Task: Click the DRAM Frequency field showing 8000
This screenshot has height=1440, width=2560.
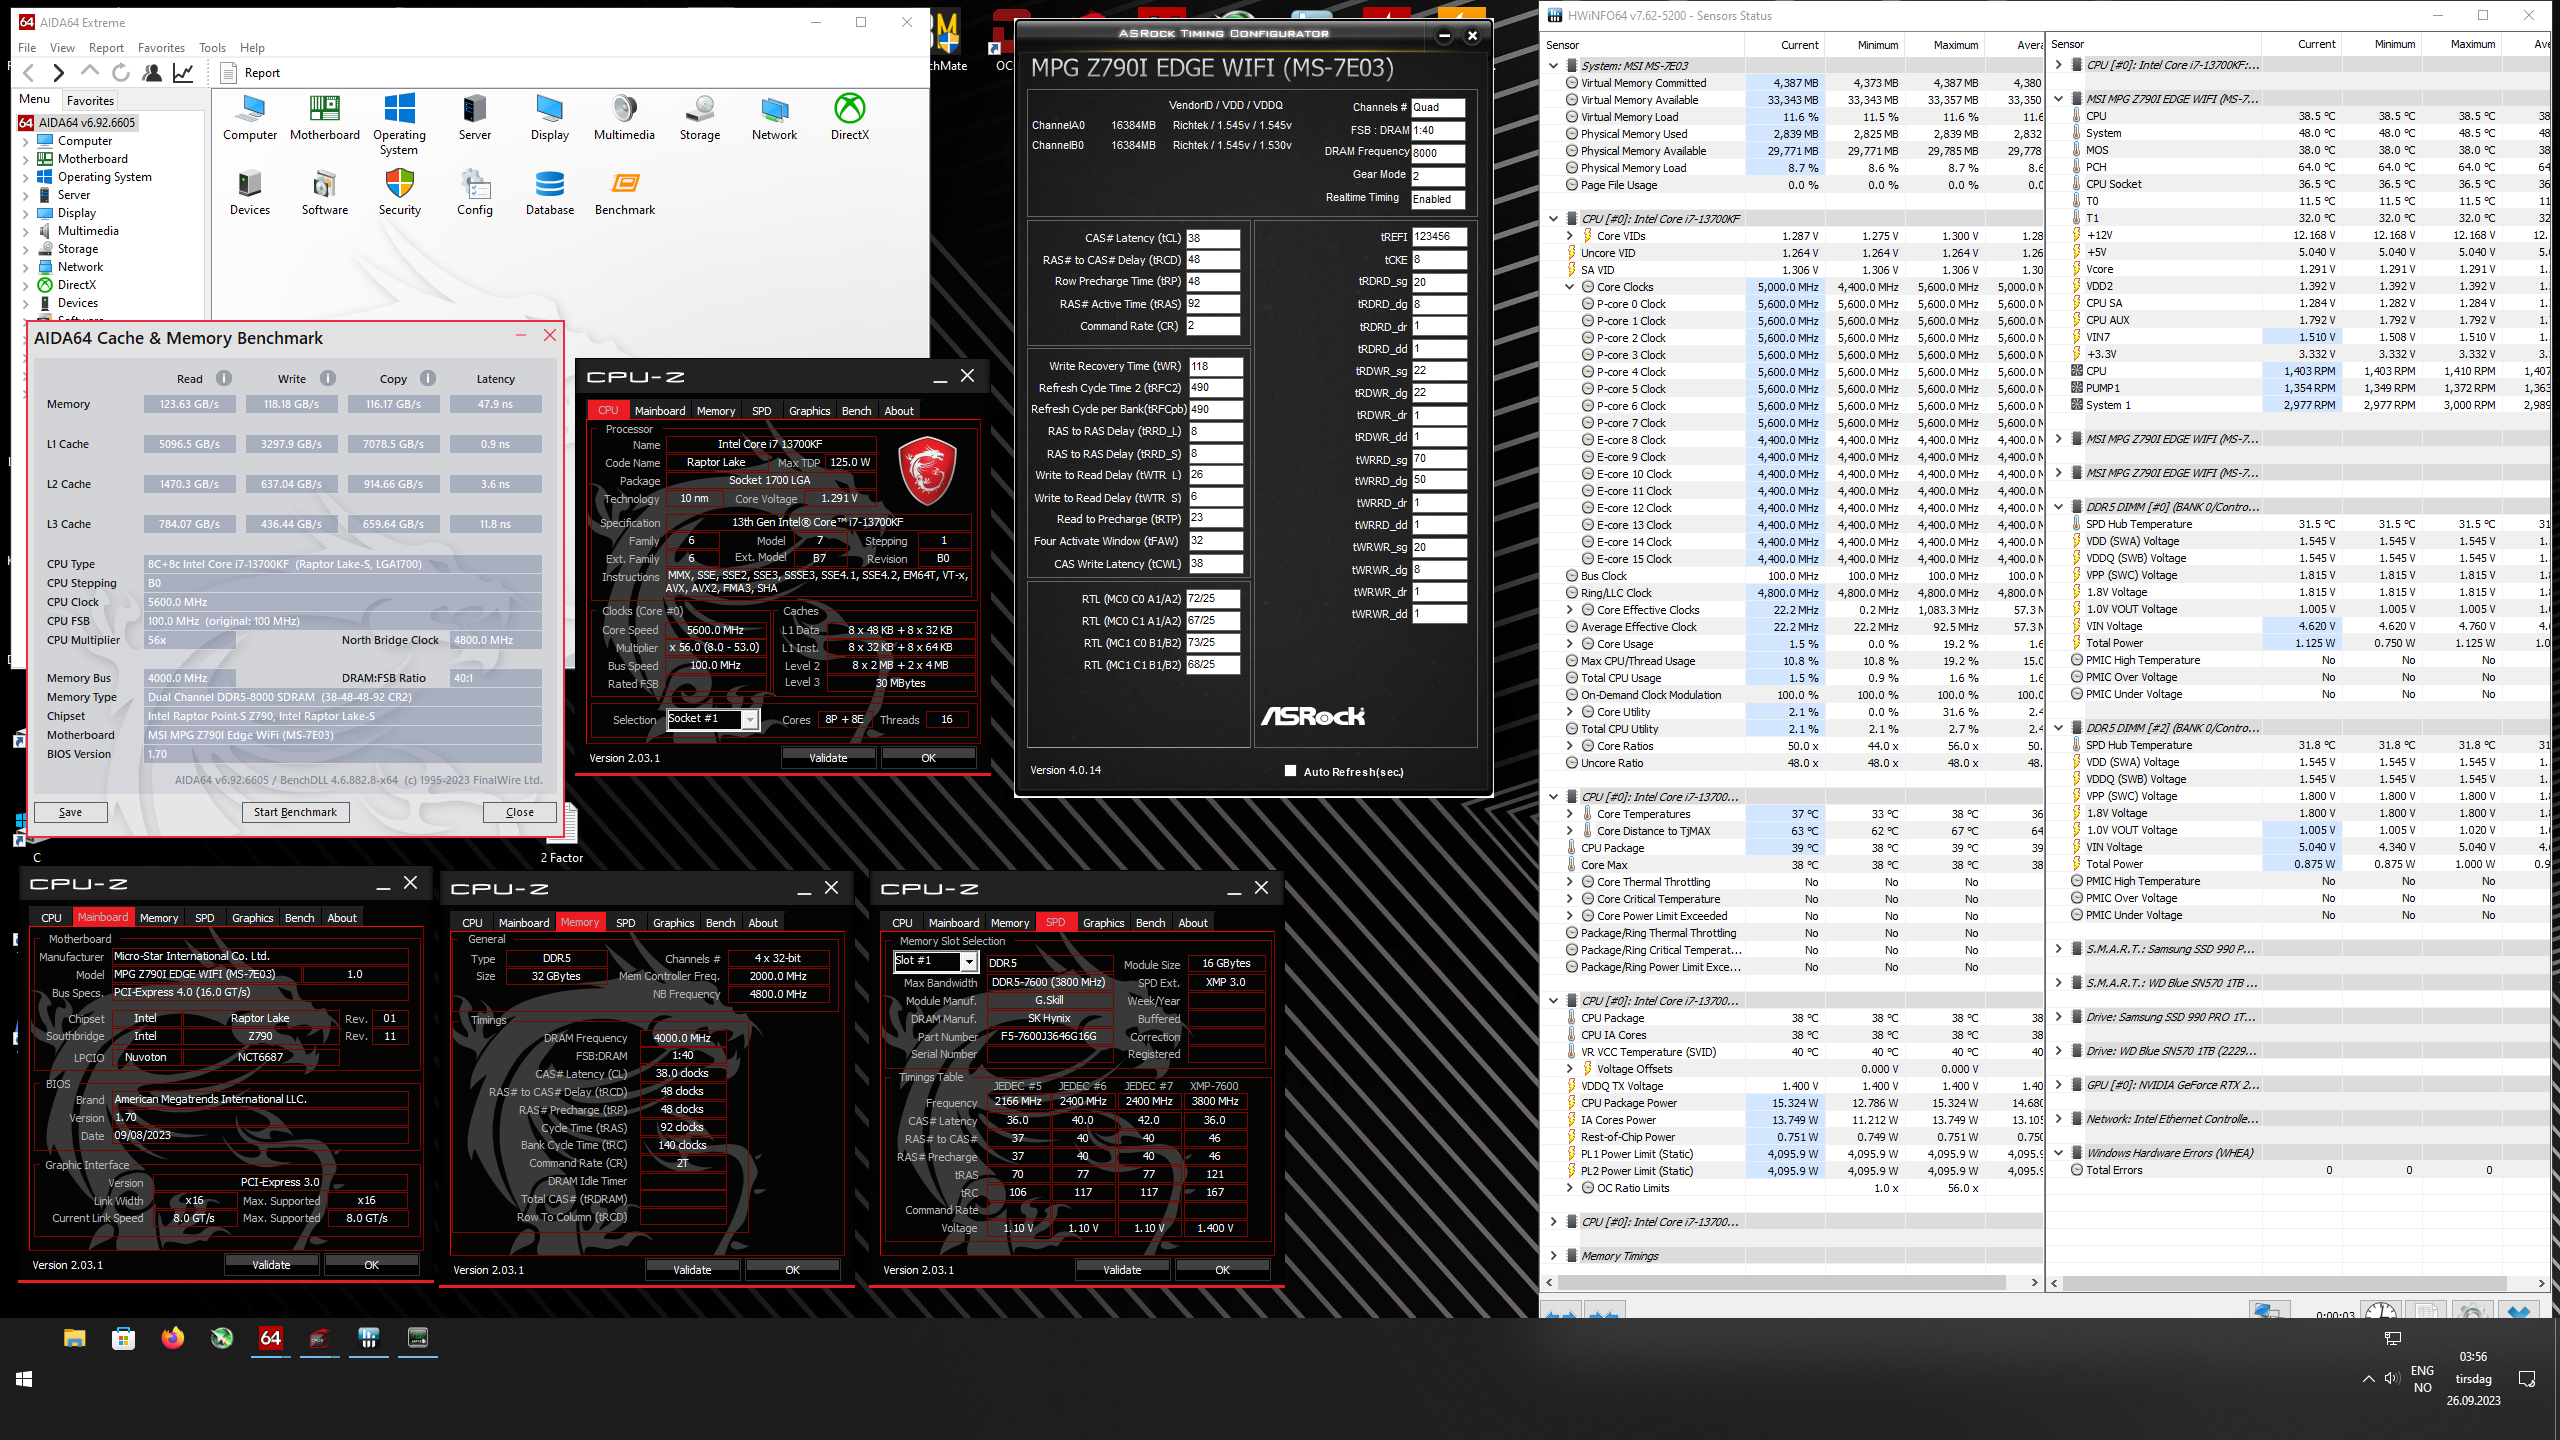Action: click(1438, 153)
